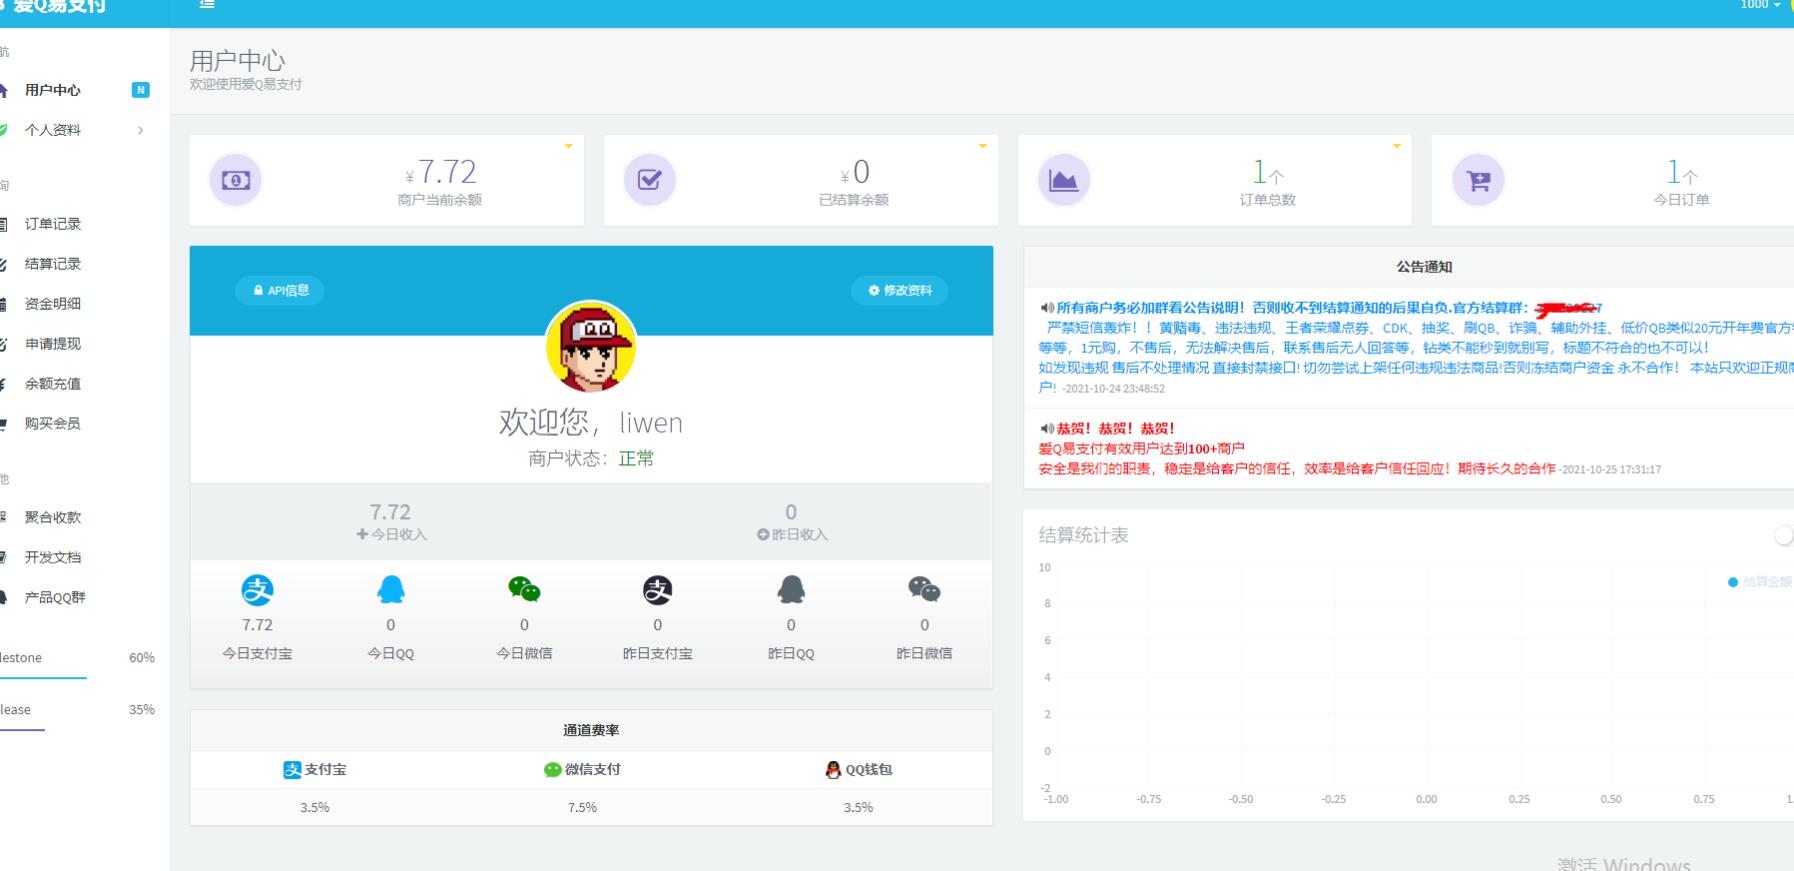Click the user avatar image

point(591,347)
